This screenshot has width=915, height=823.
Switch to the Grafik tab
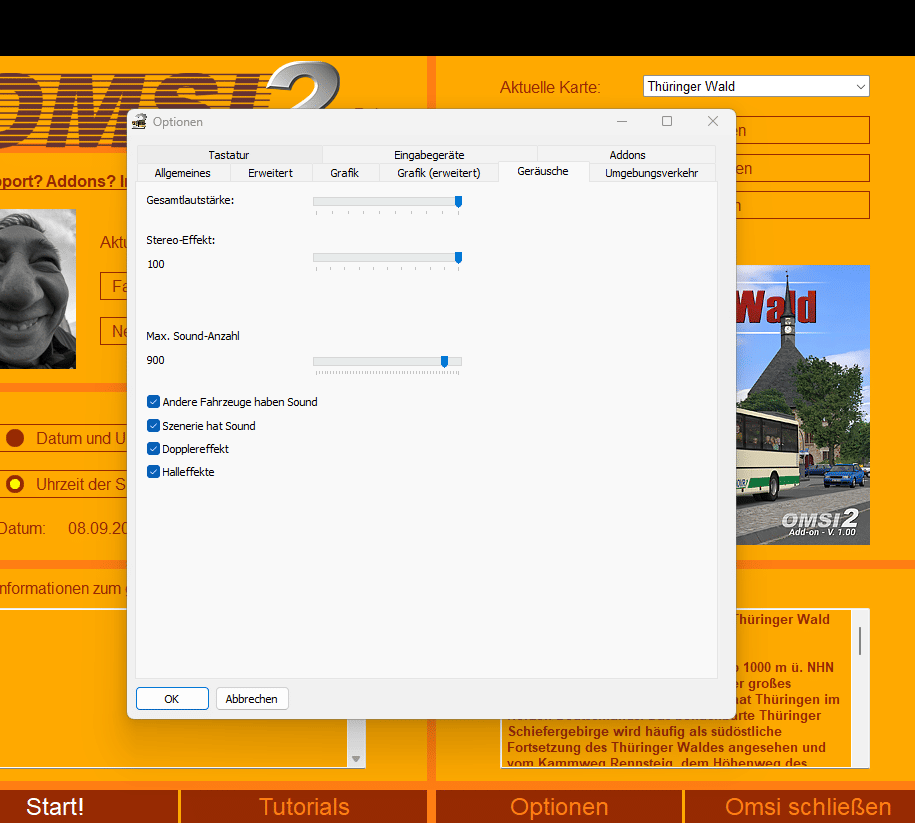point(344,173)
